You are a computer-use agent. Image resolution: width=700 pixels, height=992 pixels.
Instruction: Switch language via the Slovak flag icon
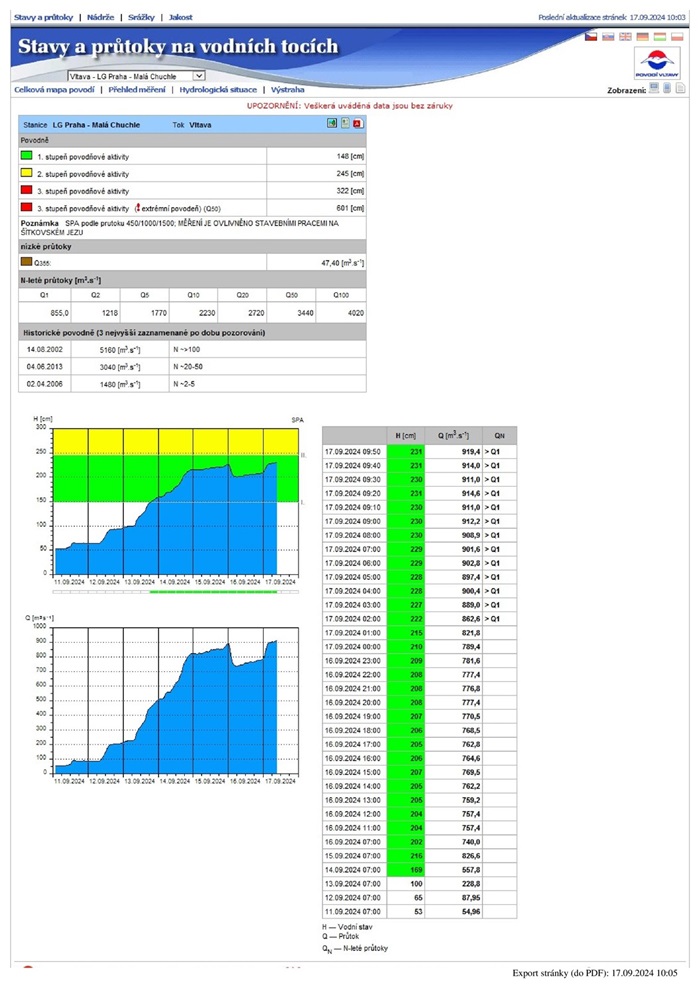click(608, 37)
